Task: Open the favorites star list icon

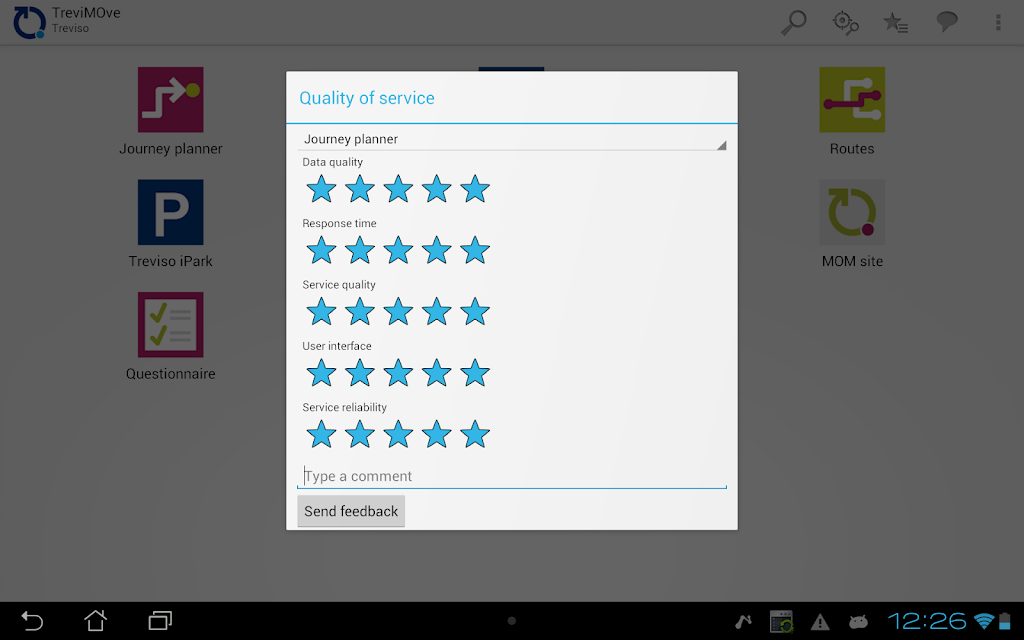Action: [895, 23]
